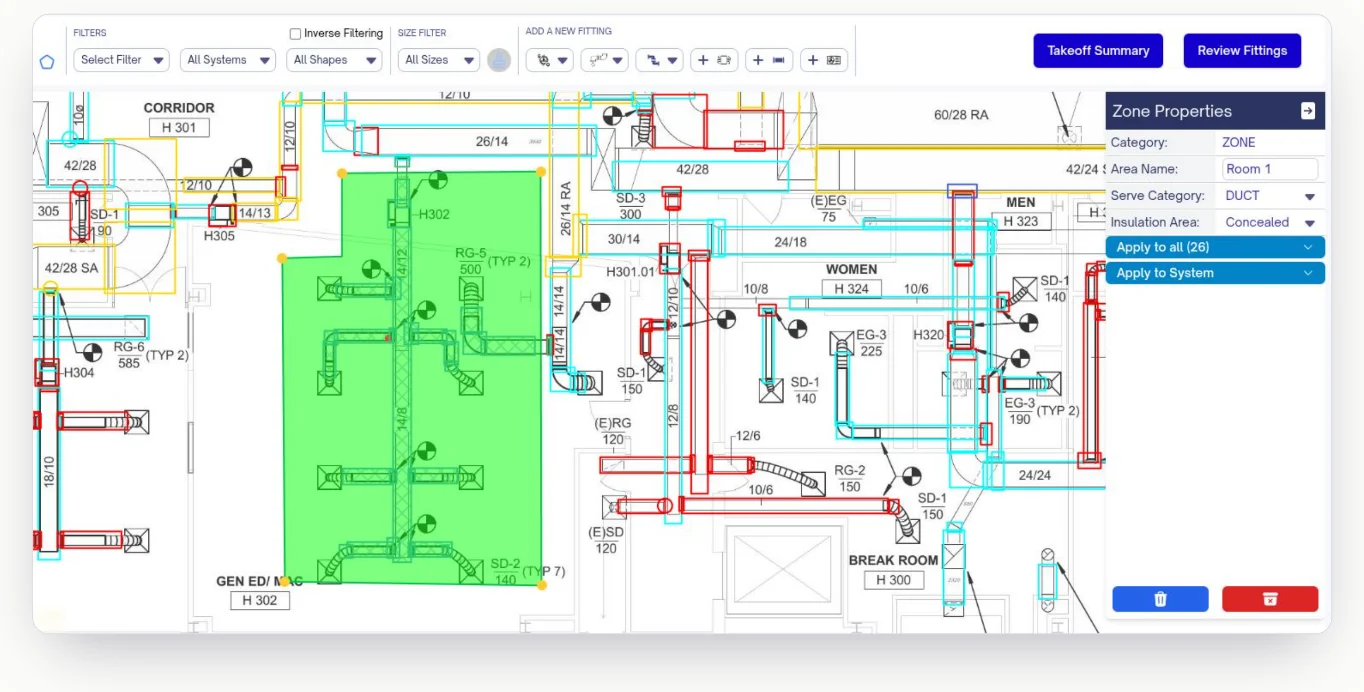Click the last plus add fitting button

(x=824, y=60)
